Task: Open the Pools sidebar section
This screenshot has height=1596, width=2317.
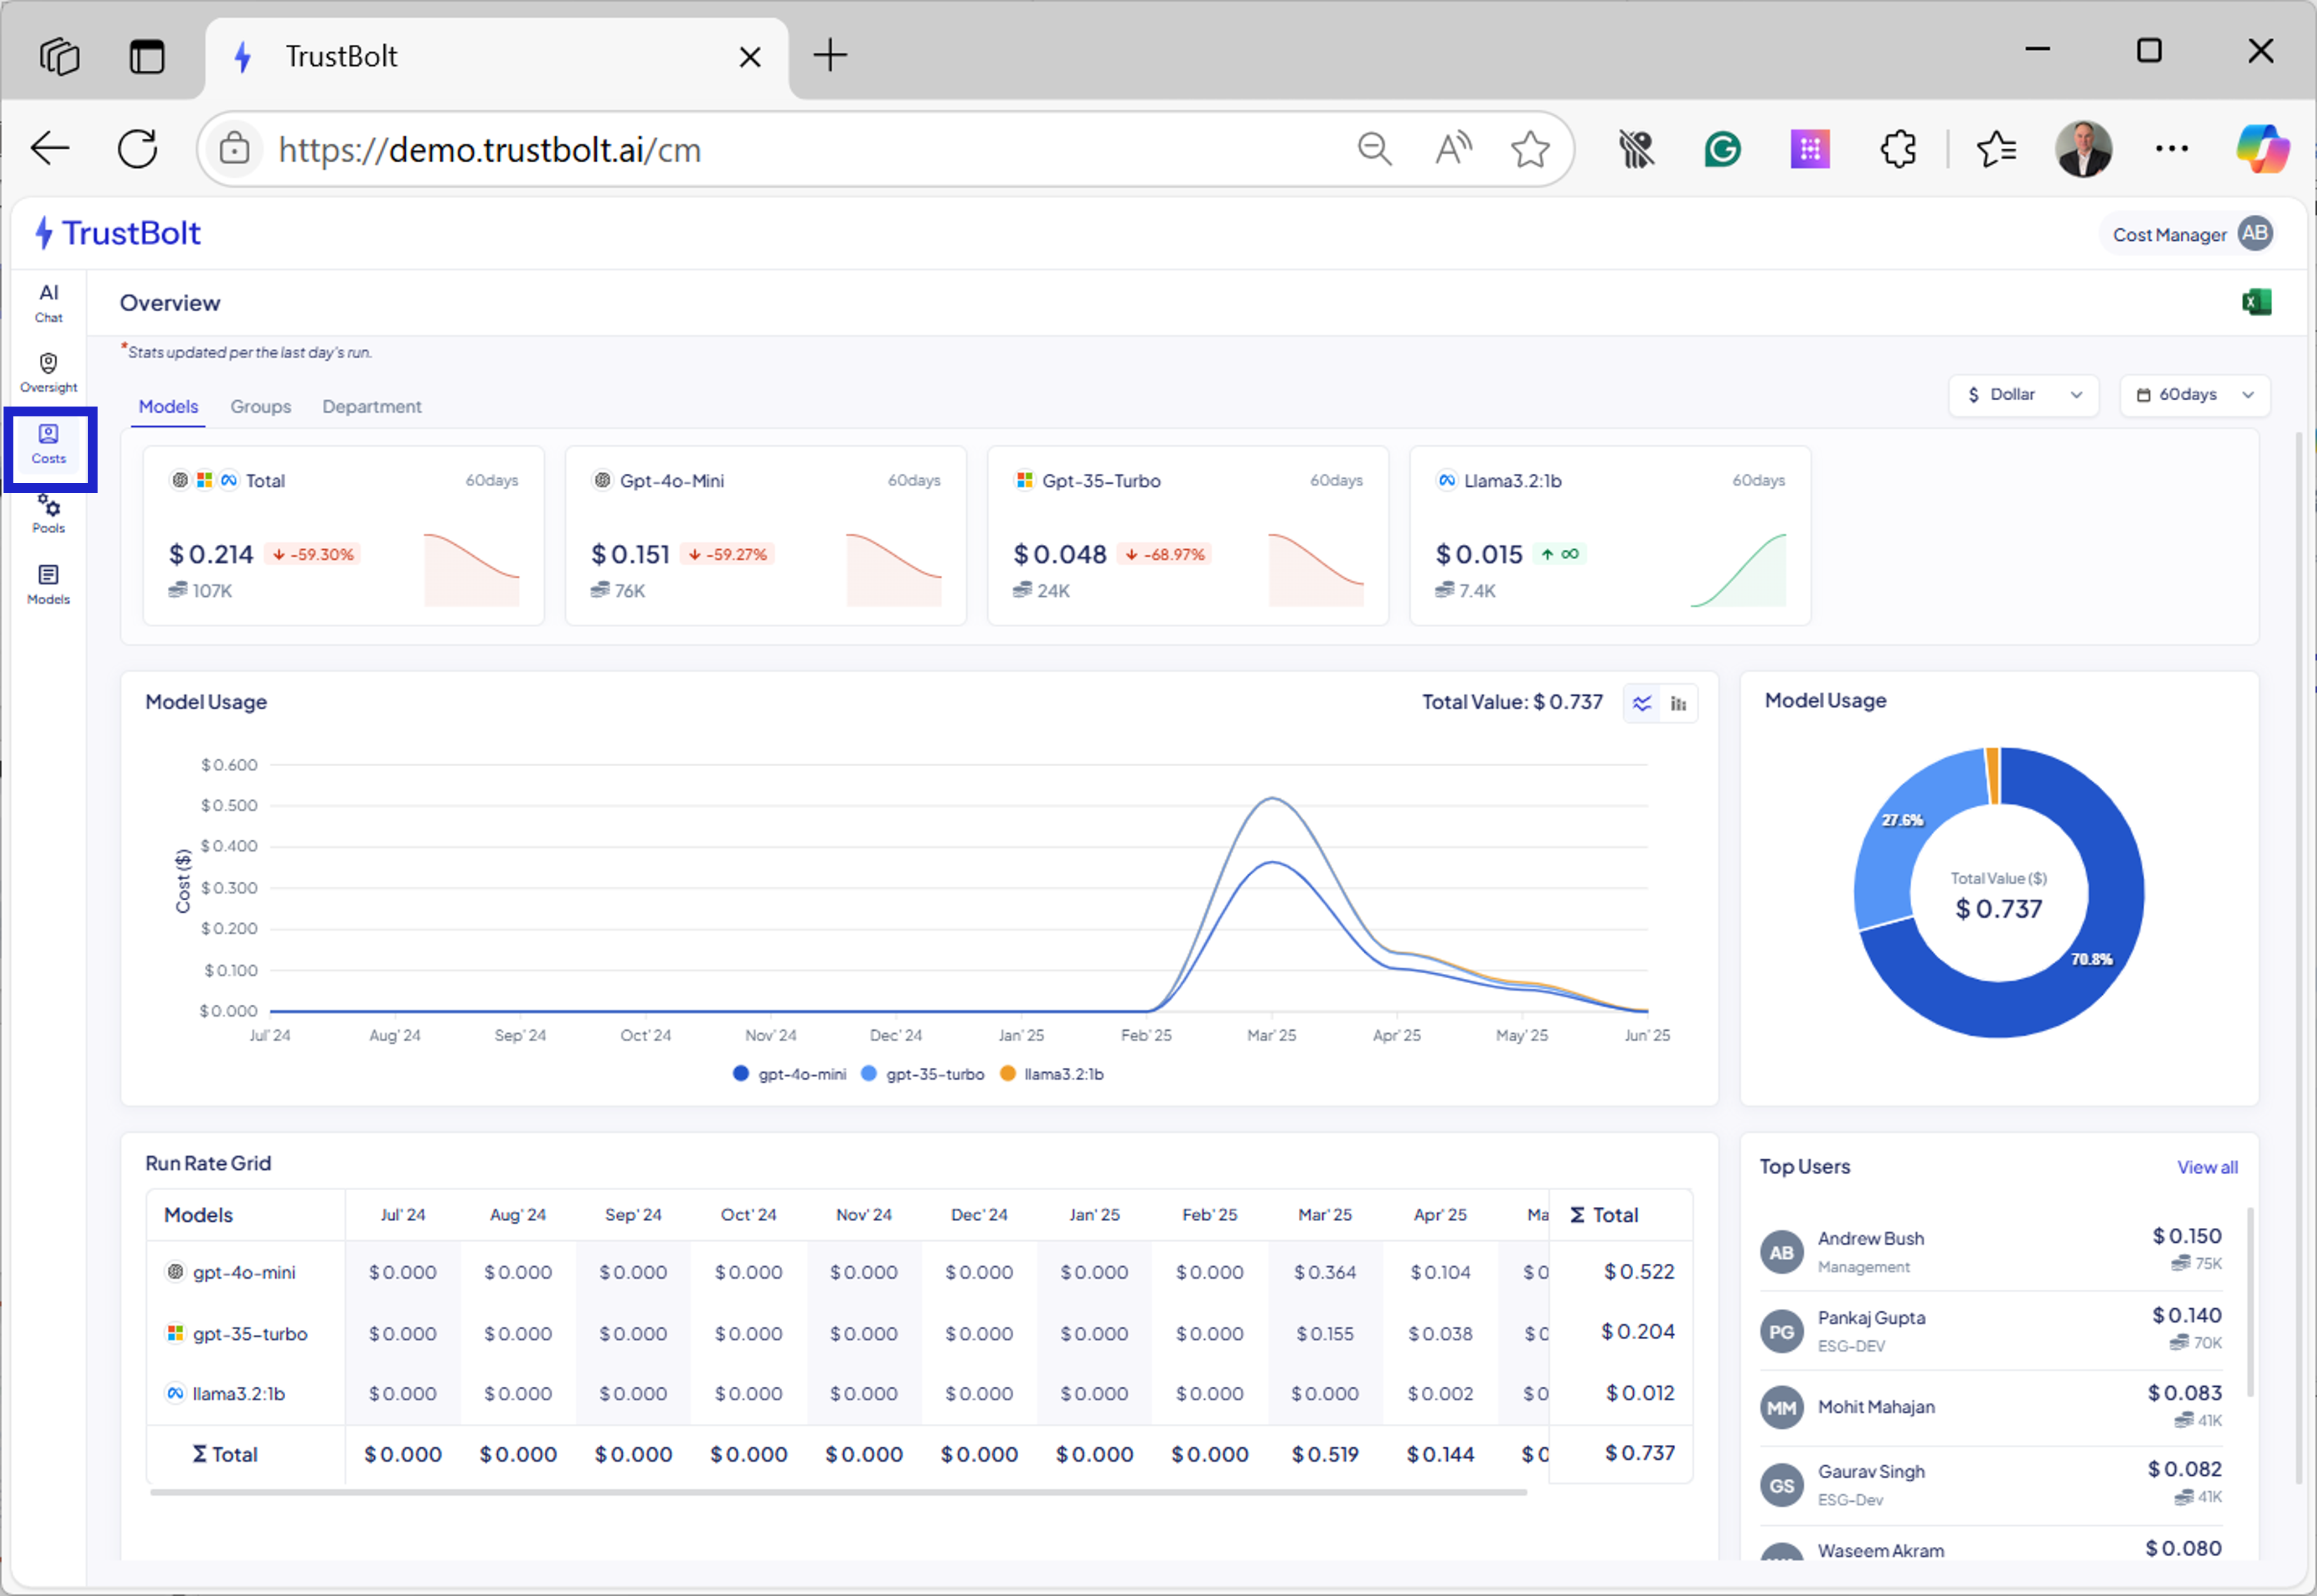Action: tap(48, 513)
